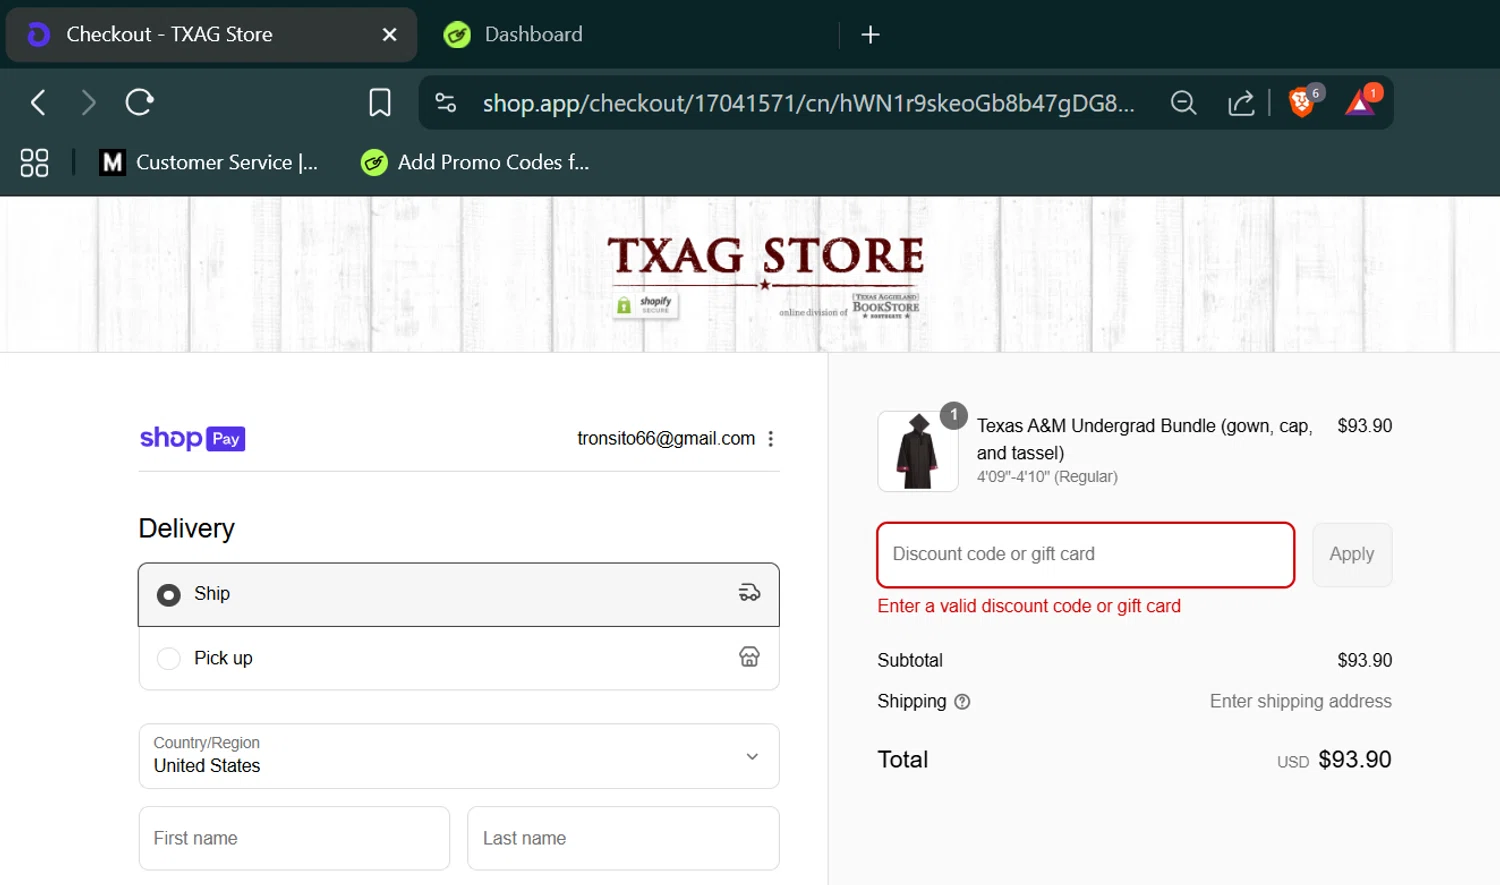
Task: Click the Delivery heading
Action: [187, 528]
